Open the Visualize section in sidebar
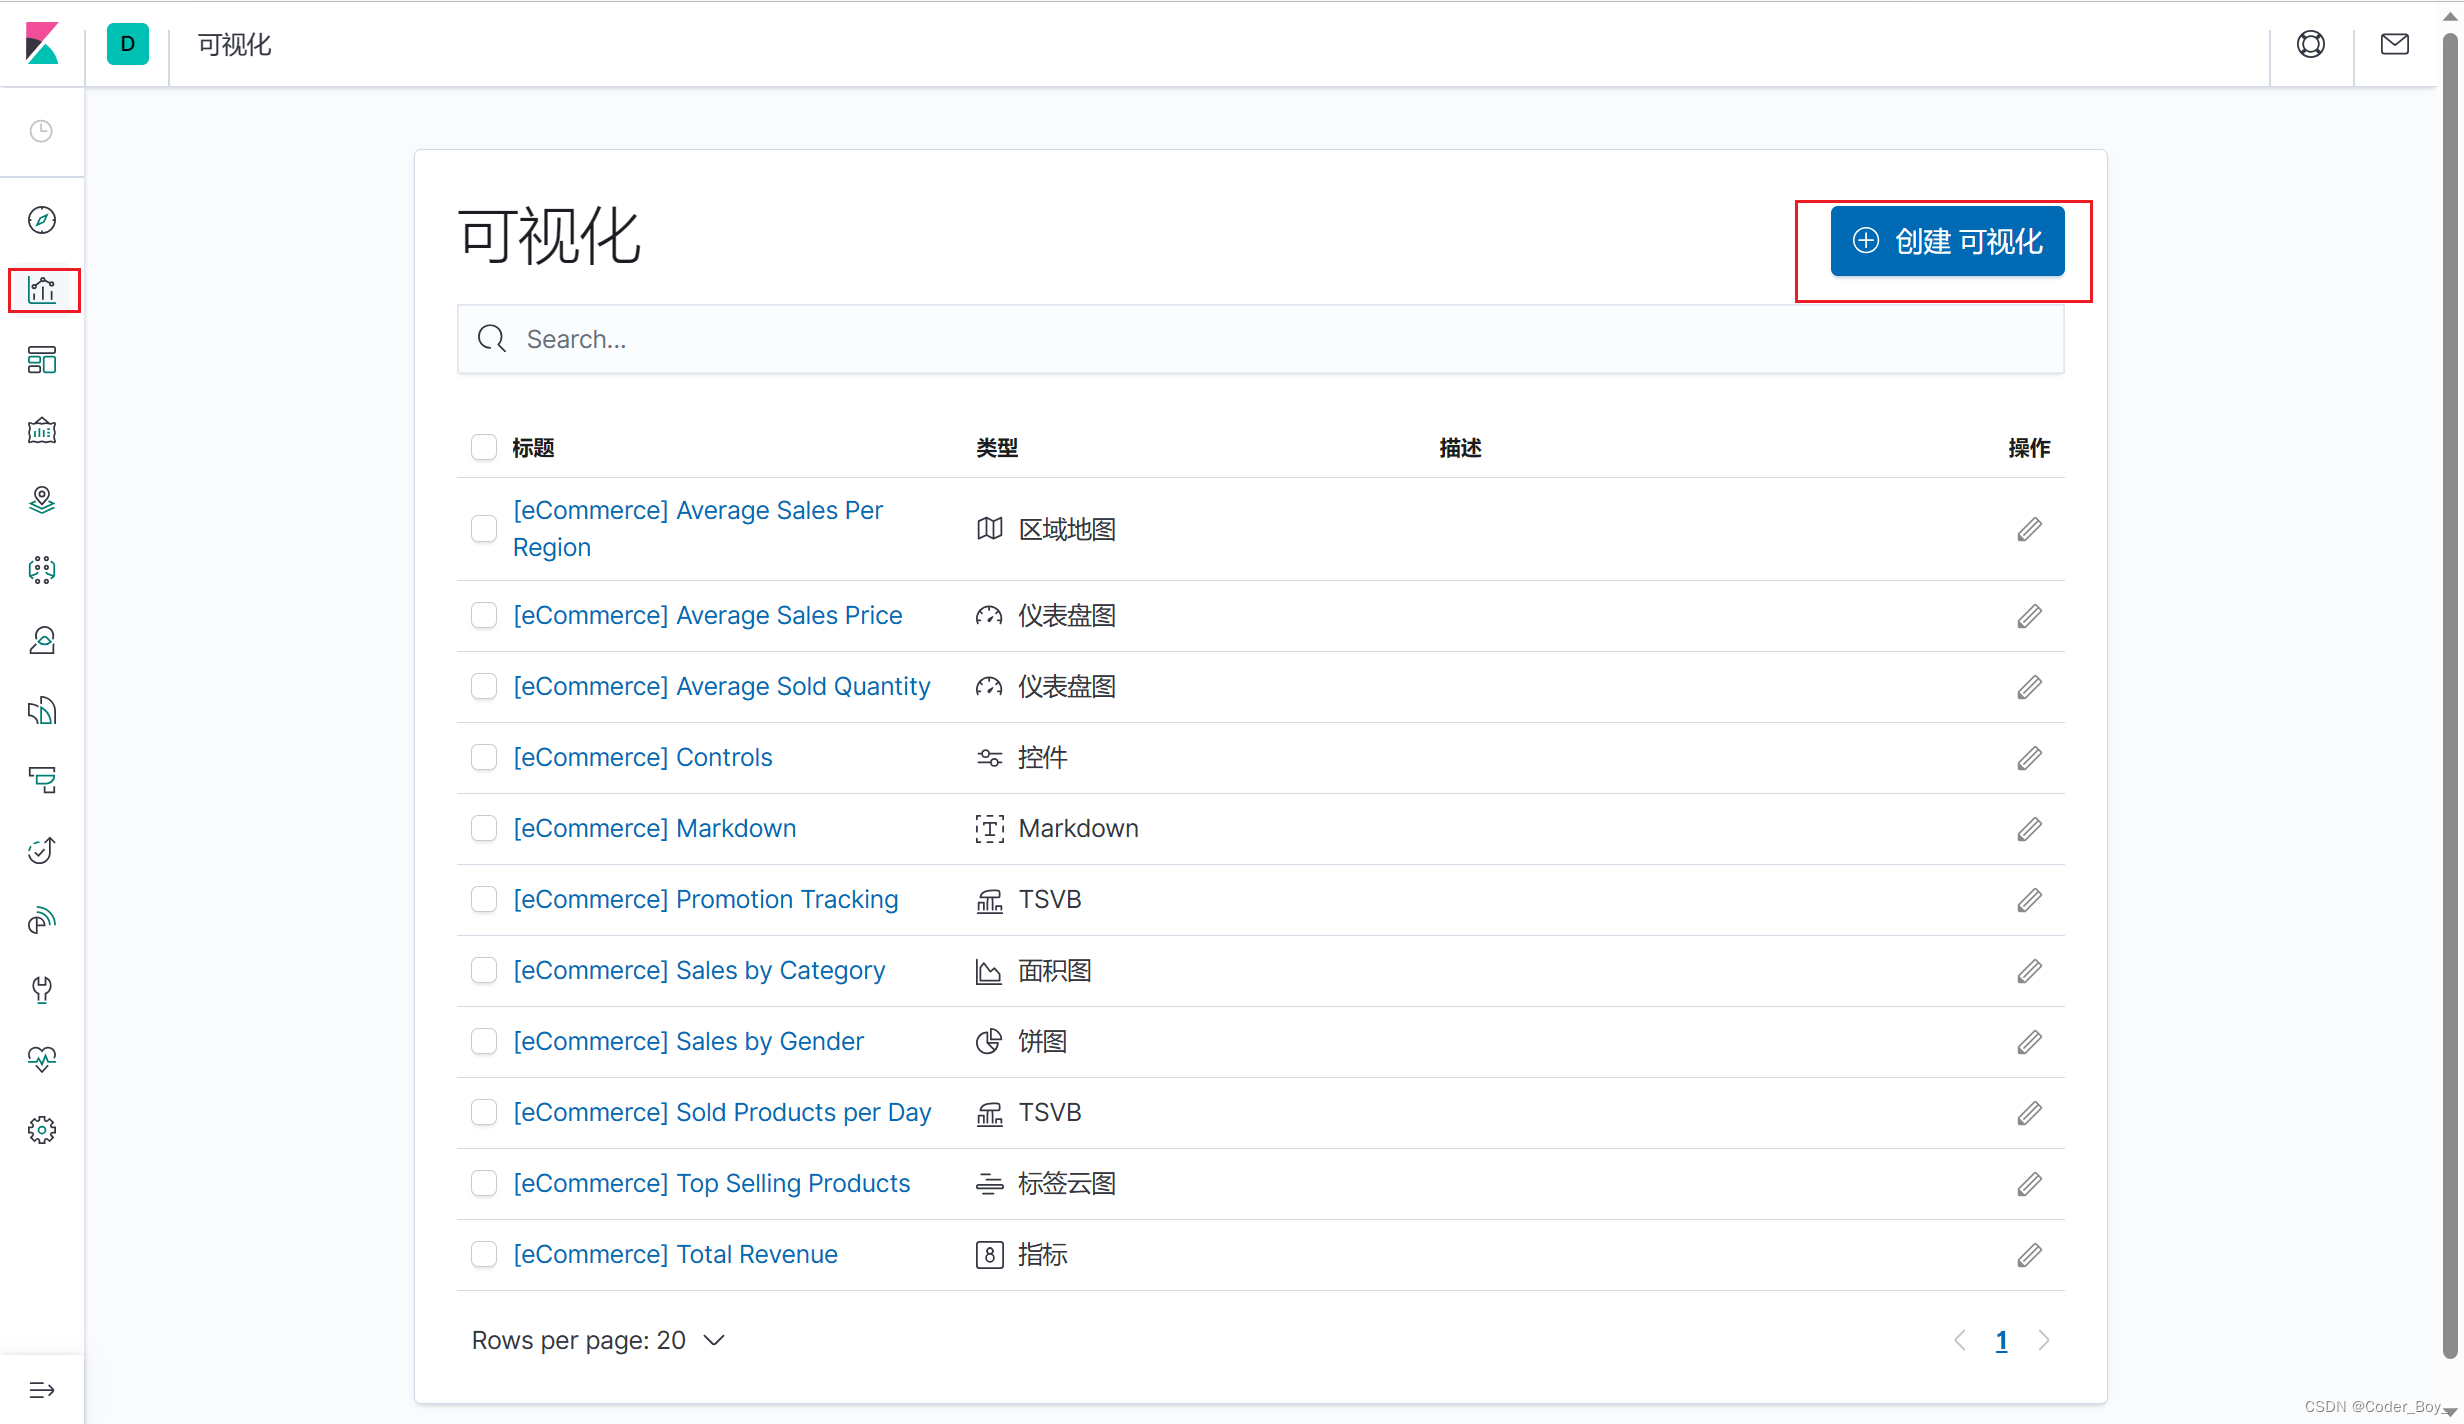The height and width of the screenshot is (1424, 2464). [x=41, y=290]
